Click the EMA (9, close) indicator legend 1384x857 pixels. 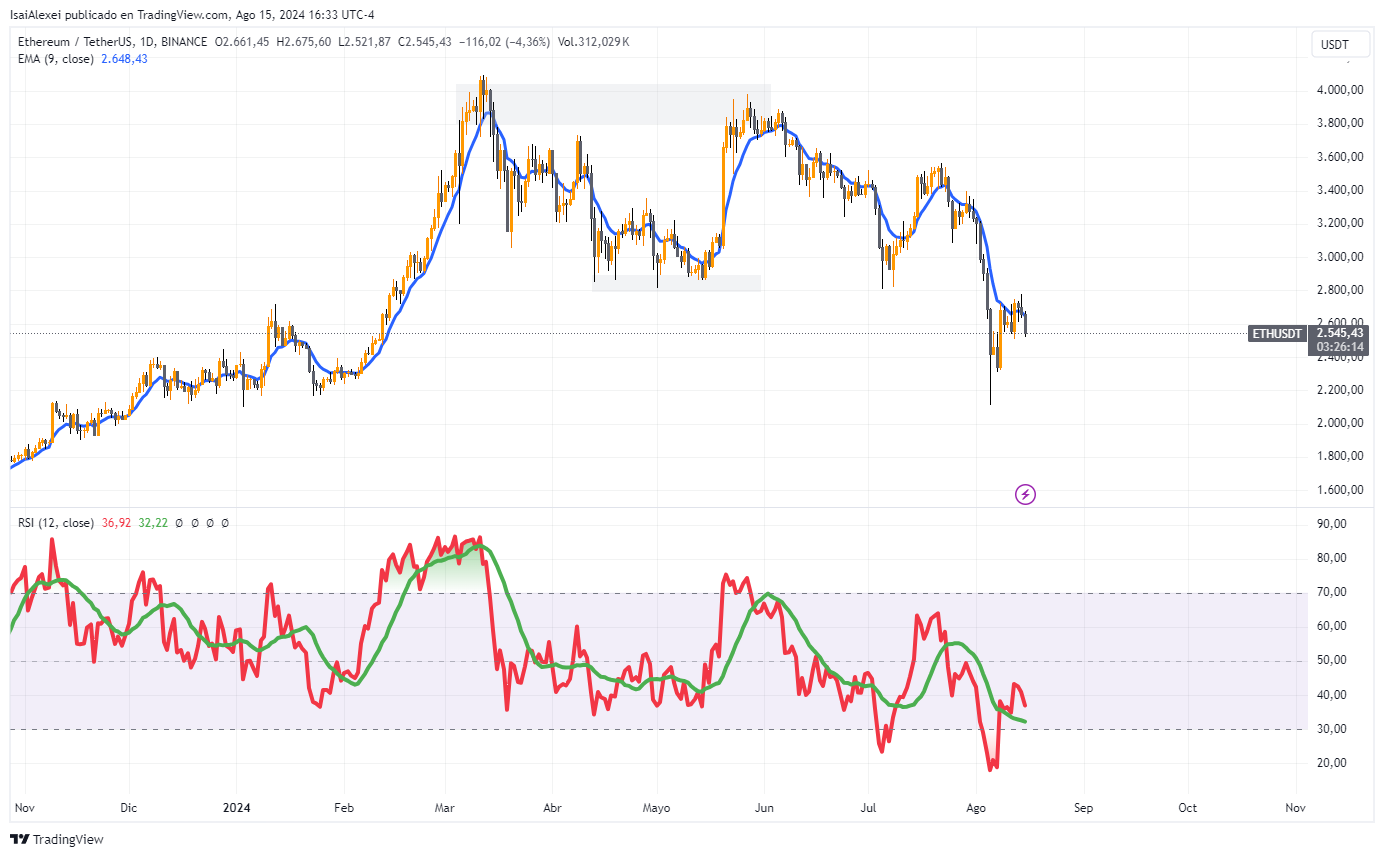[56, 59]
